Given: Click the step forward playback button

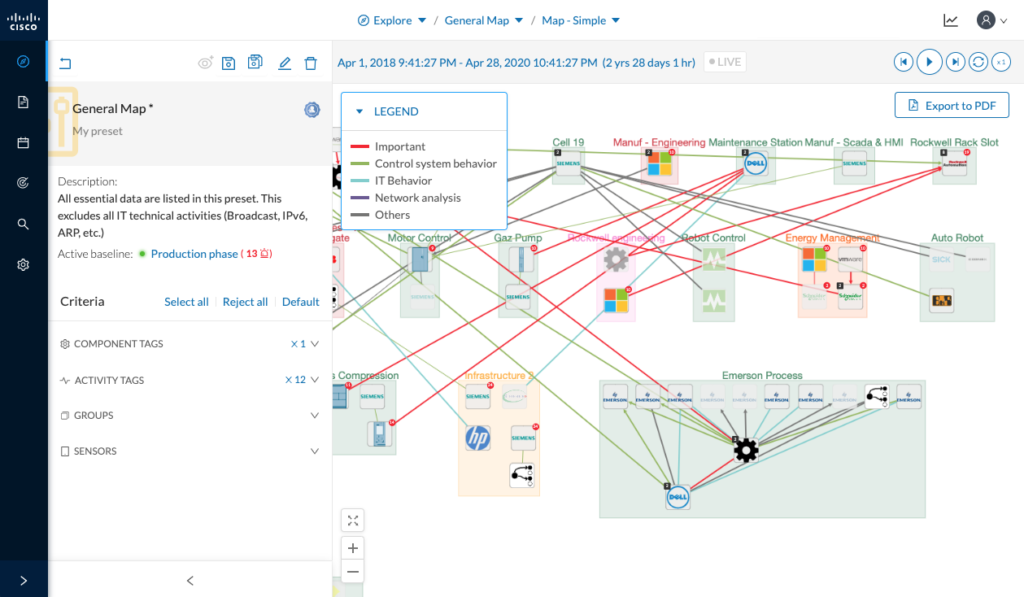Looking at the screenshot, I should coord(955,62).
